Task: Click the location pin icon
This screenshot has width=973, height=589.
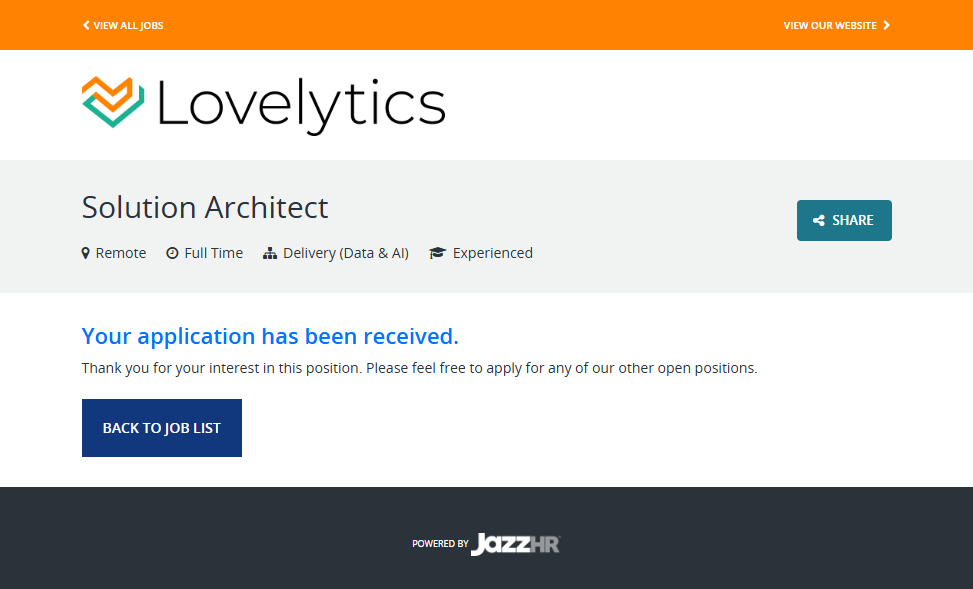Action: pyautogui.click(x=86, y=253)
